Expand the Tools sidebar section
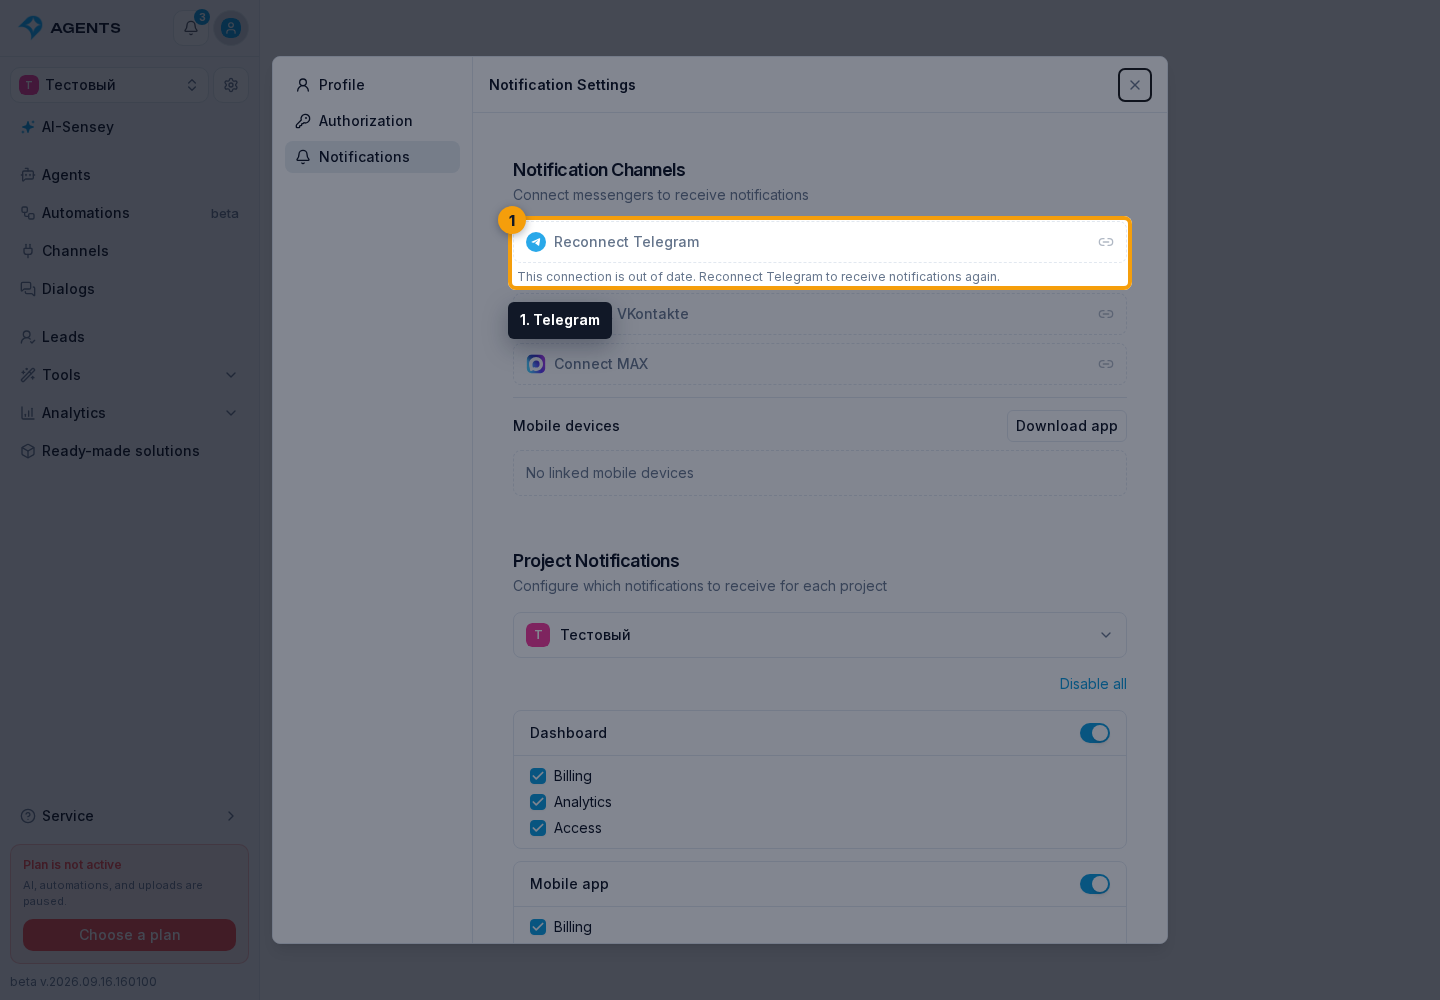The height and width of the screenshot is (1000, 1440). click(130, 375)
